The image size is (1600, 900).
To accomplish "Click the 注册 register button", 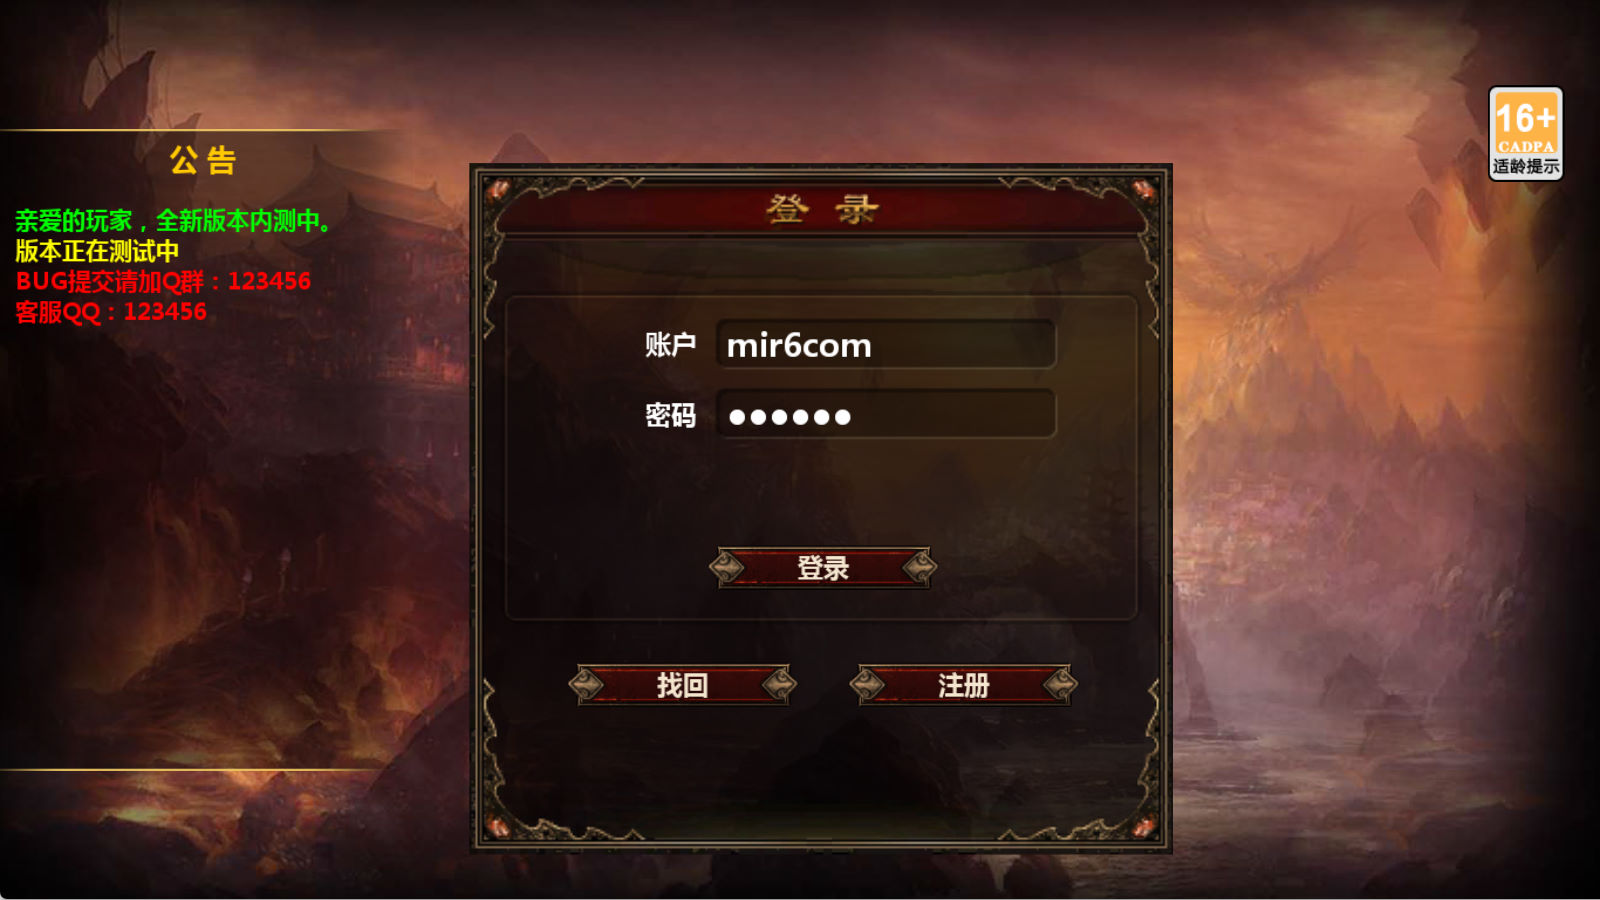I will tap(963, 685).
